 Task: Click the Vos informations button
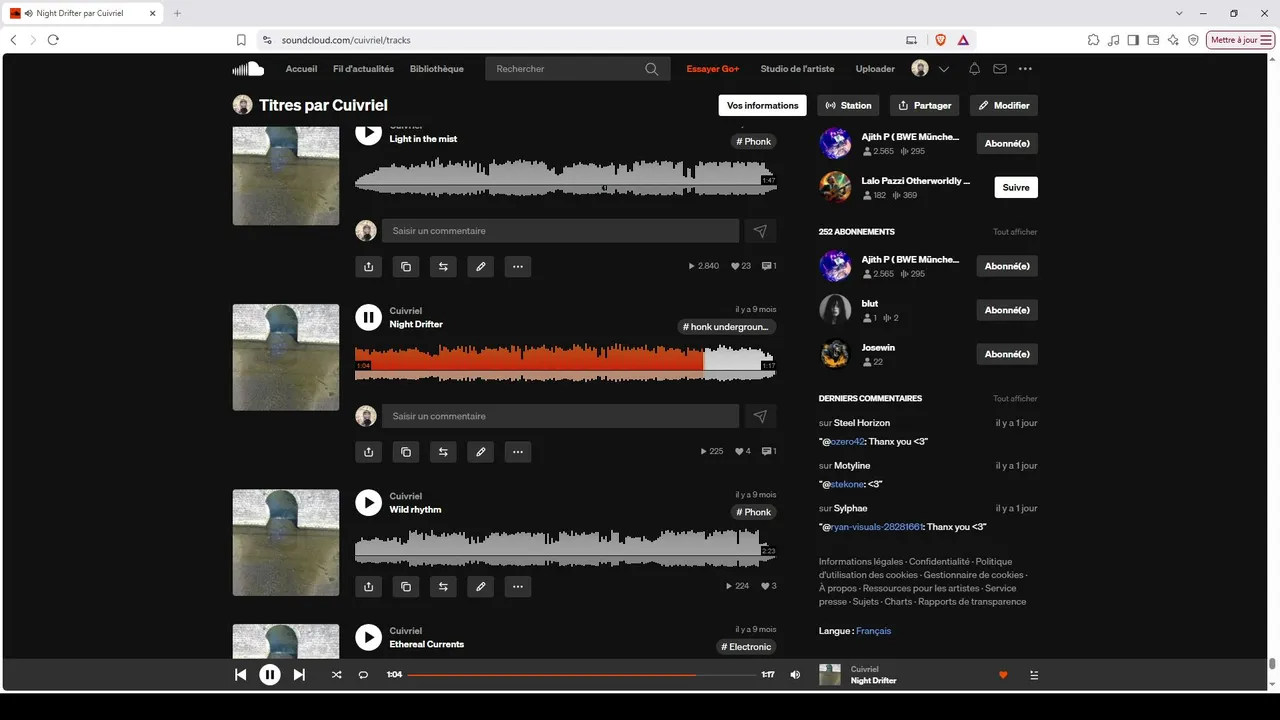click(x=762, y=105)
